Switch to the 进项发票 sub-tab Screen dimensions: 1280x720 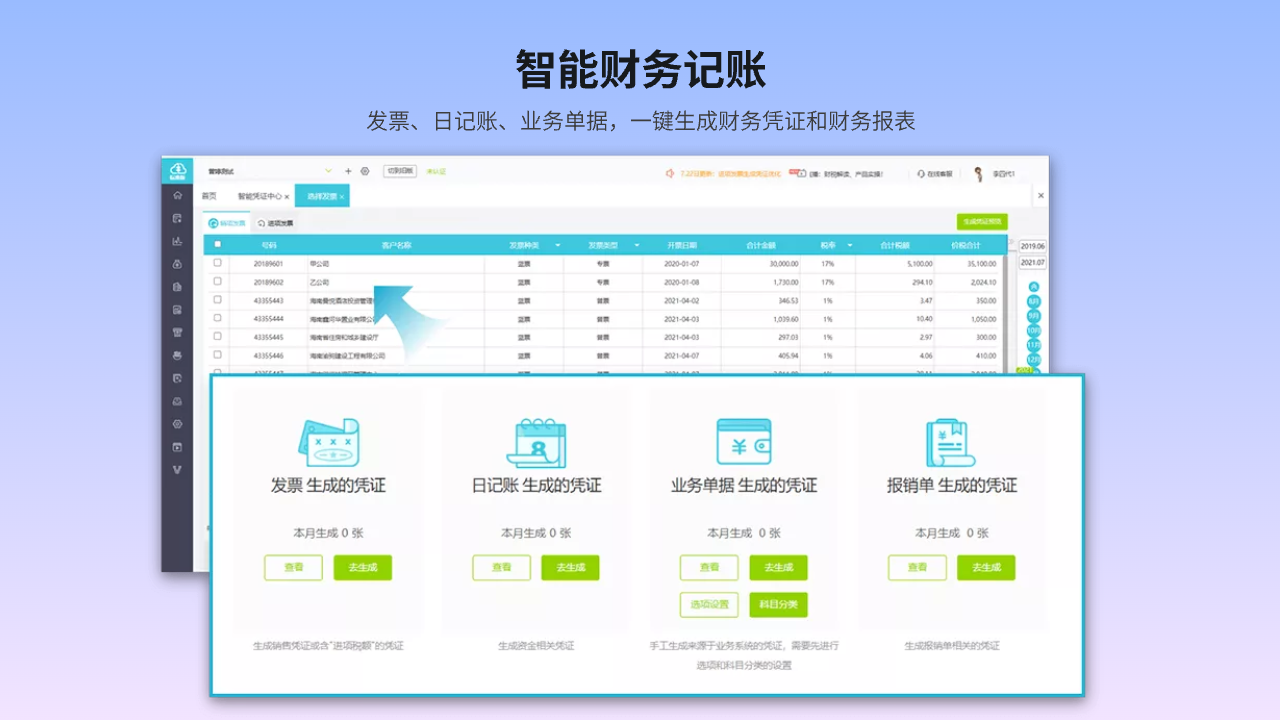[274, 223]
